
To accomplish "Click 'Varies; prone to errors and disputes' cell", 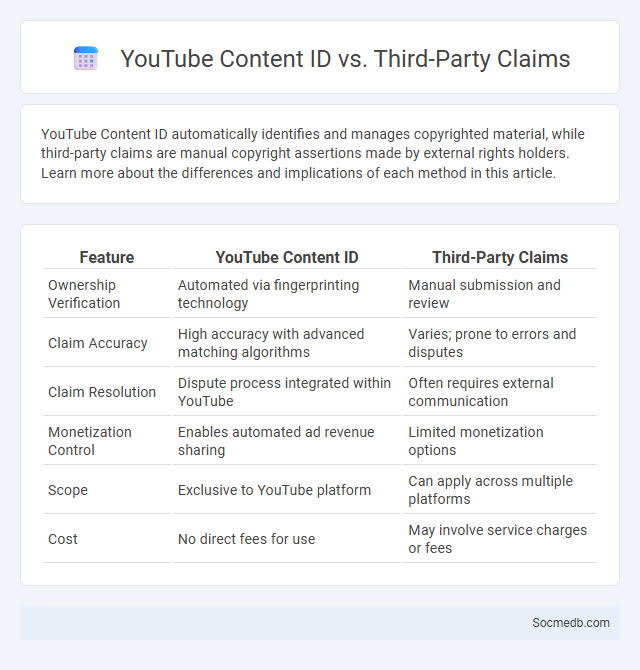I will [x=500, y=343].
